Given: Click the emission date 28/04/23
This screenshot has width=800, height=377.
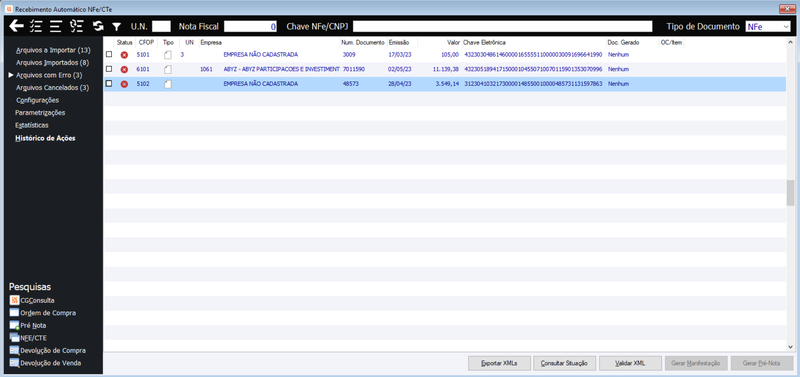Looking at the screenshot, I should click(x=399, y=84).
